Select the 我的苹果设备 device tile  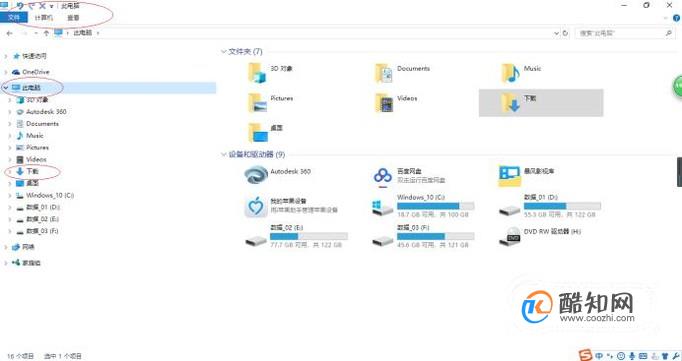click(x=291, y=206)
